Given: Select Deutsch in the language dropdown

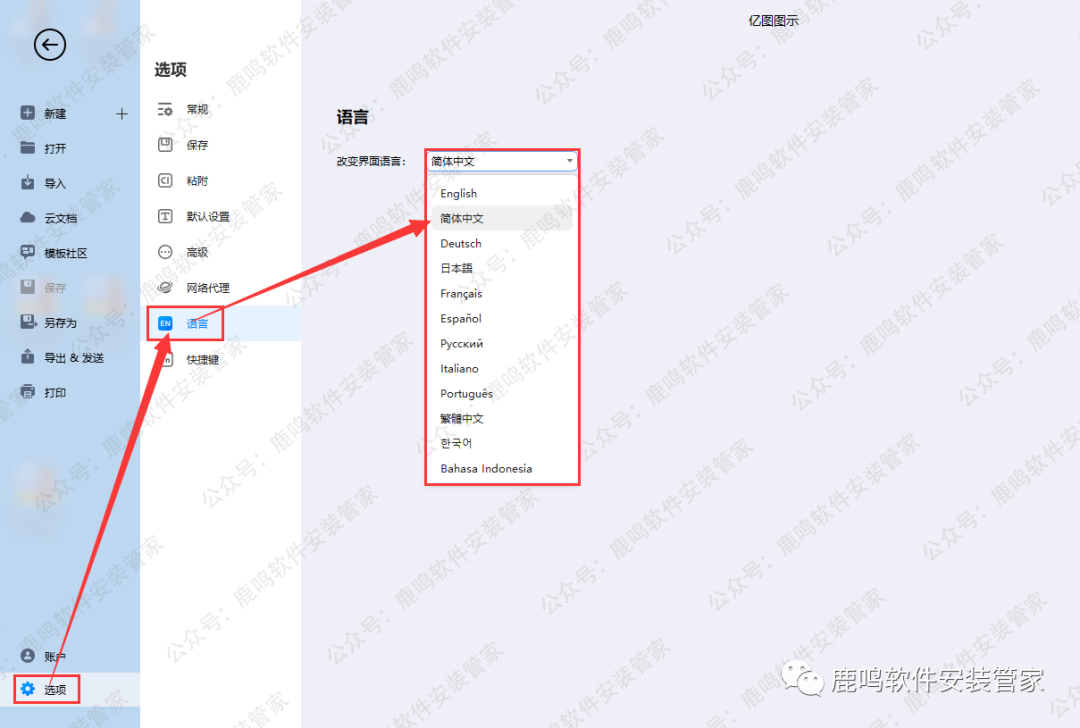Looking at the screenshot, I should point(461,244).
